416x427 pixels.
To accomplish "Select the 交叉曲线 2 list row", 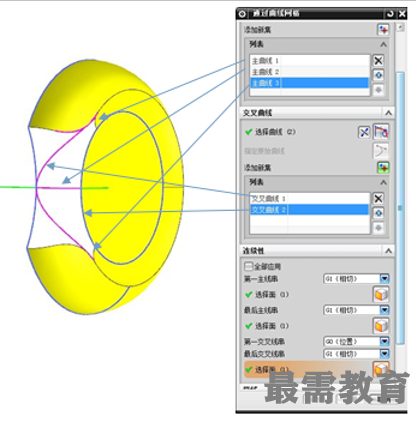I will pos(309,210).
